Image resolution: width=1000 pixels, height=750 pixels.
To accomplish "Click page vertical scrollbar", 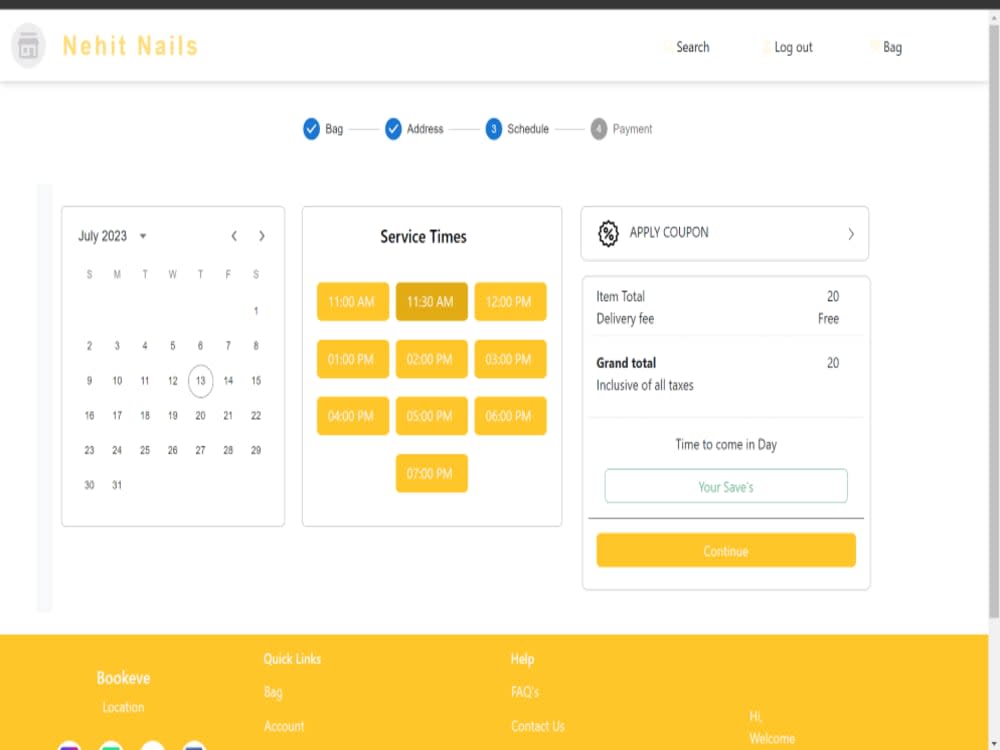I will (x=994, y=319).
